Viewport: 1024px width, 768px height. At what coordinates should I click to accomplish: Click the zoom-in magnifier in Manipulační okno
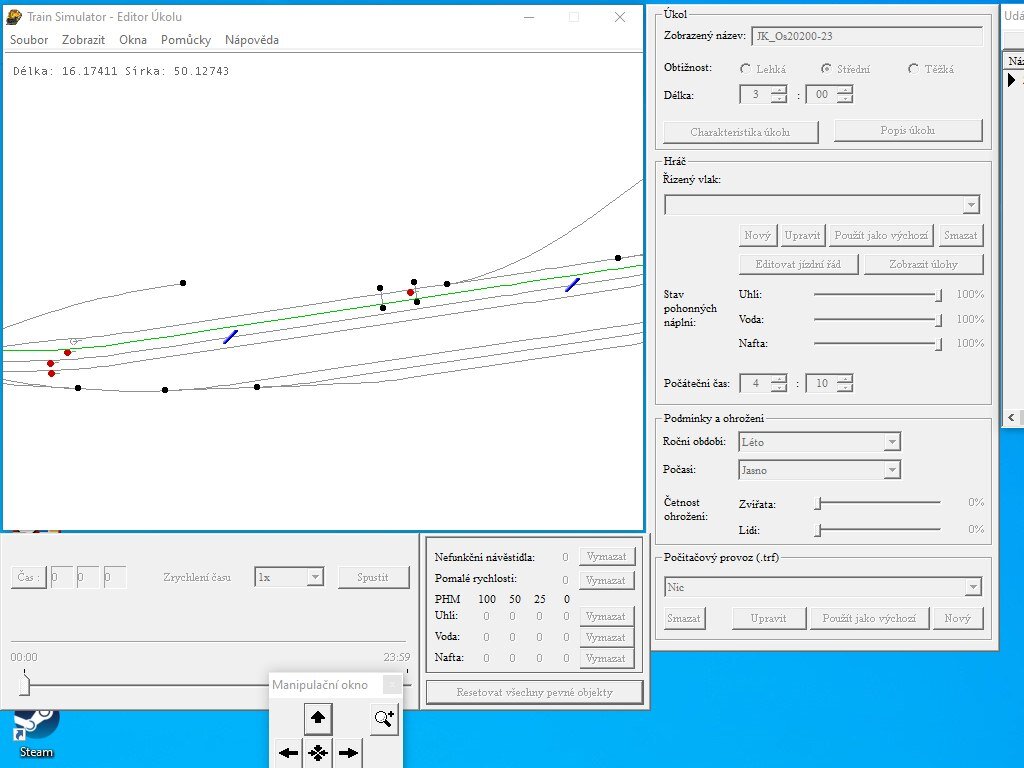(x=384, y=718)
